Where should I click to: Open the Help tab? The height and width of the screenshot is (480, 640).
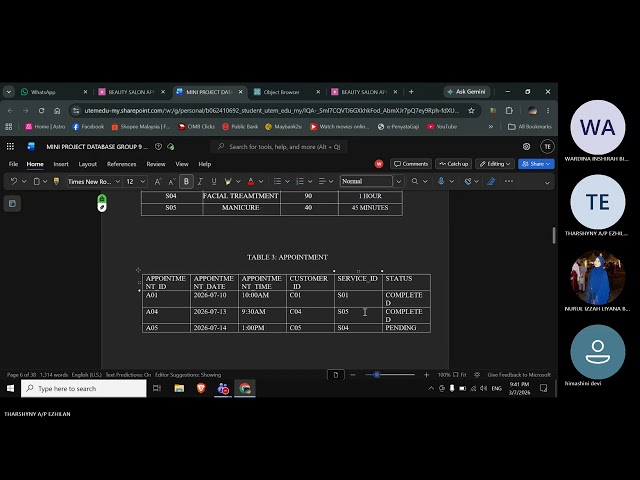tap(204, 164)
